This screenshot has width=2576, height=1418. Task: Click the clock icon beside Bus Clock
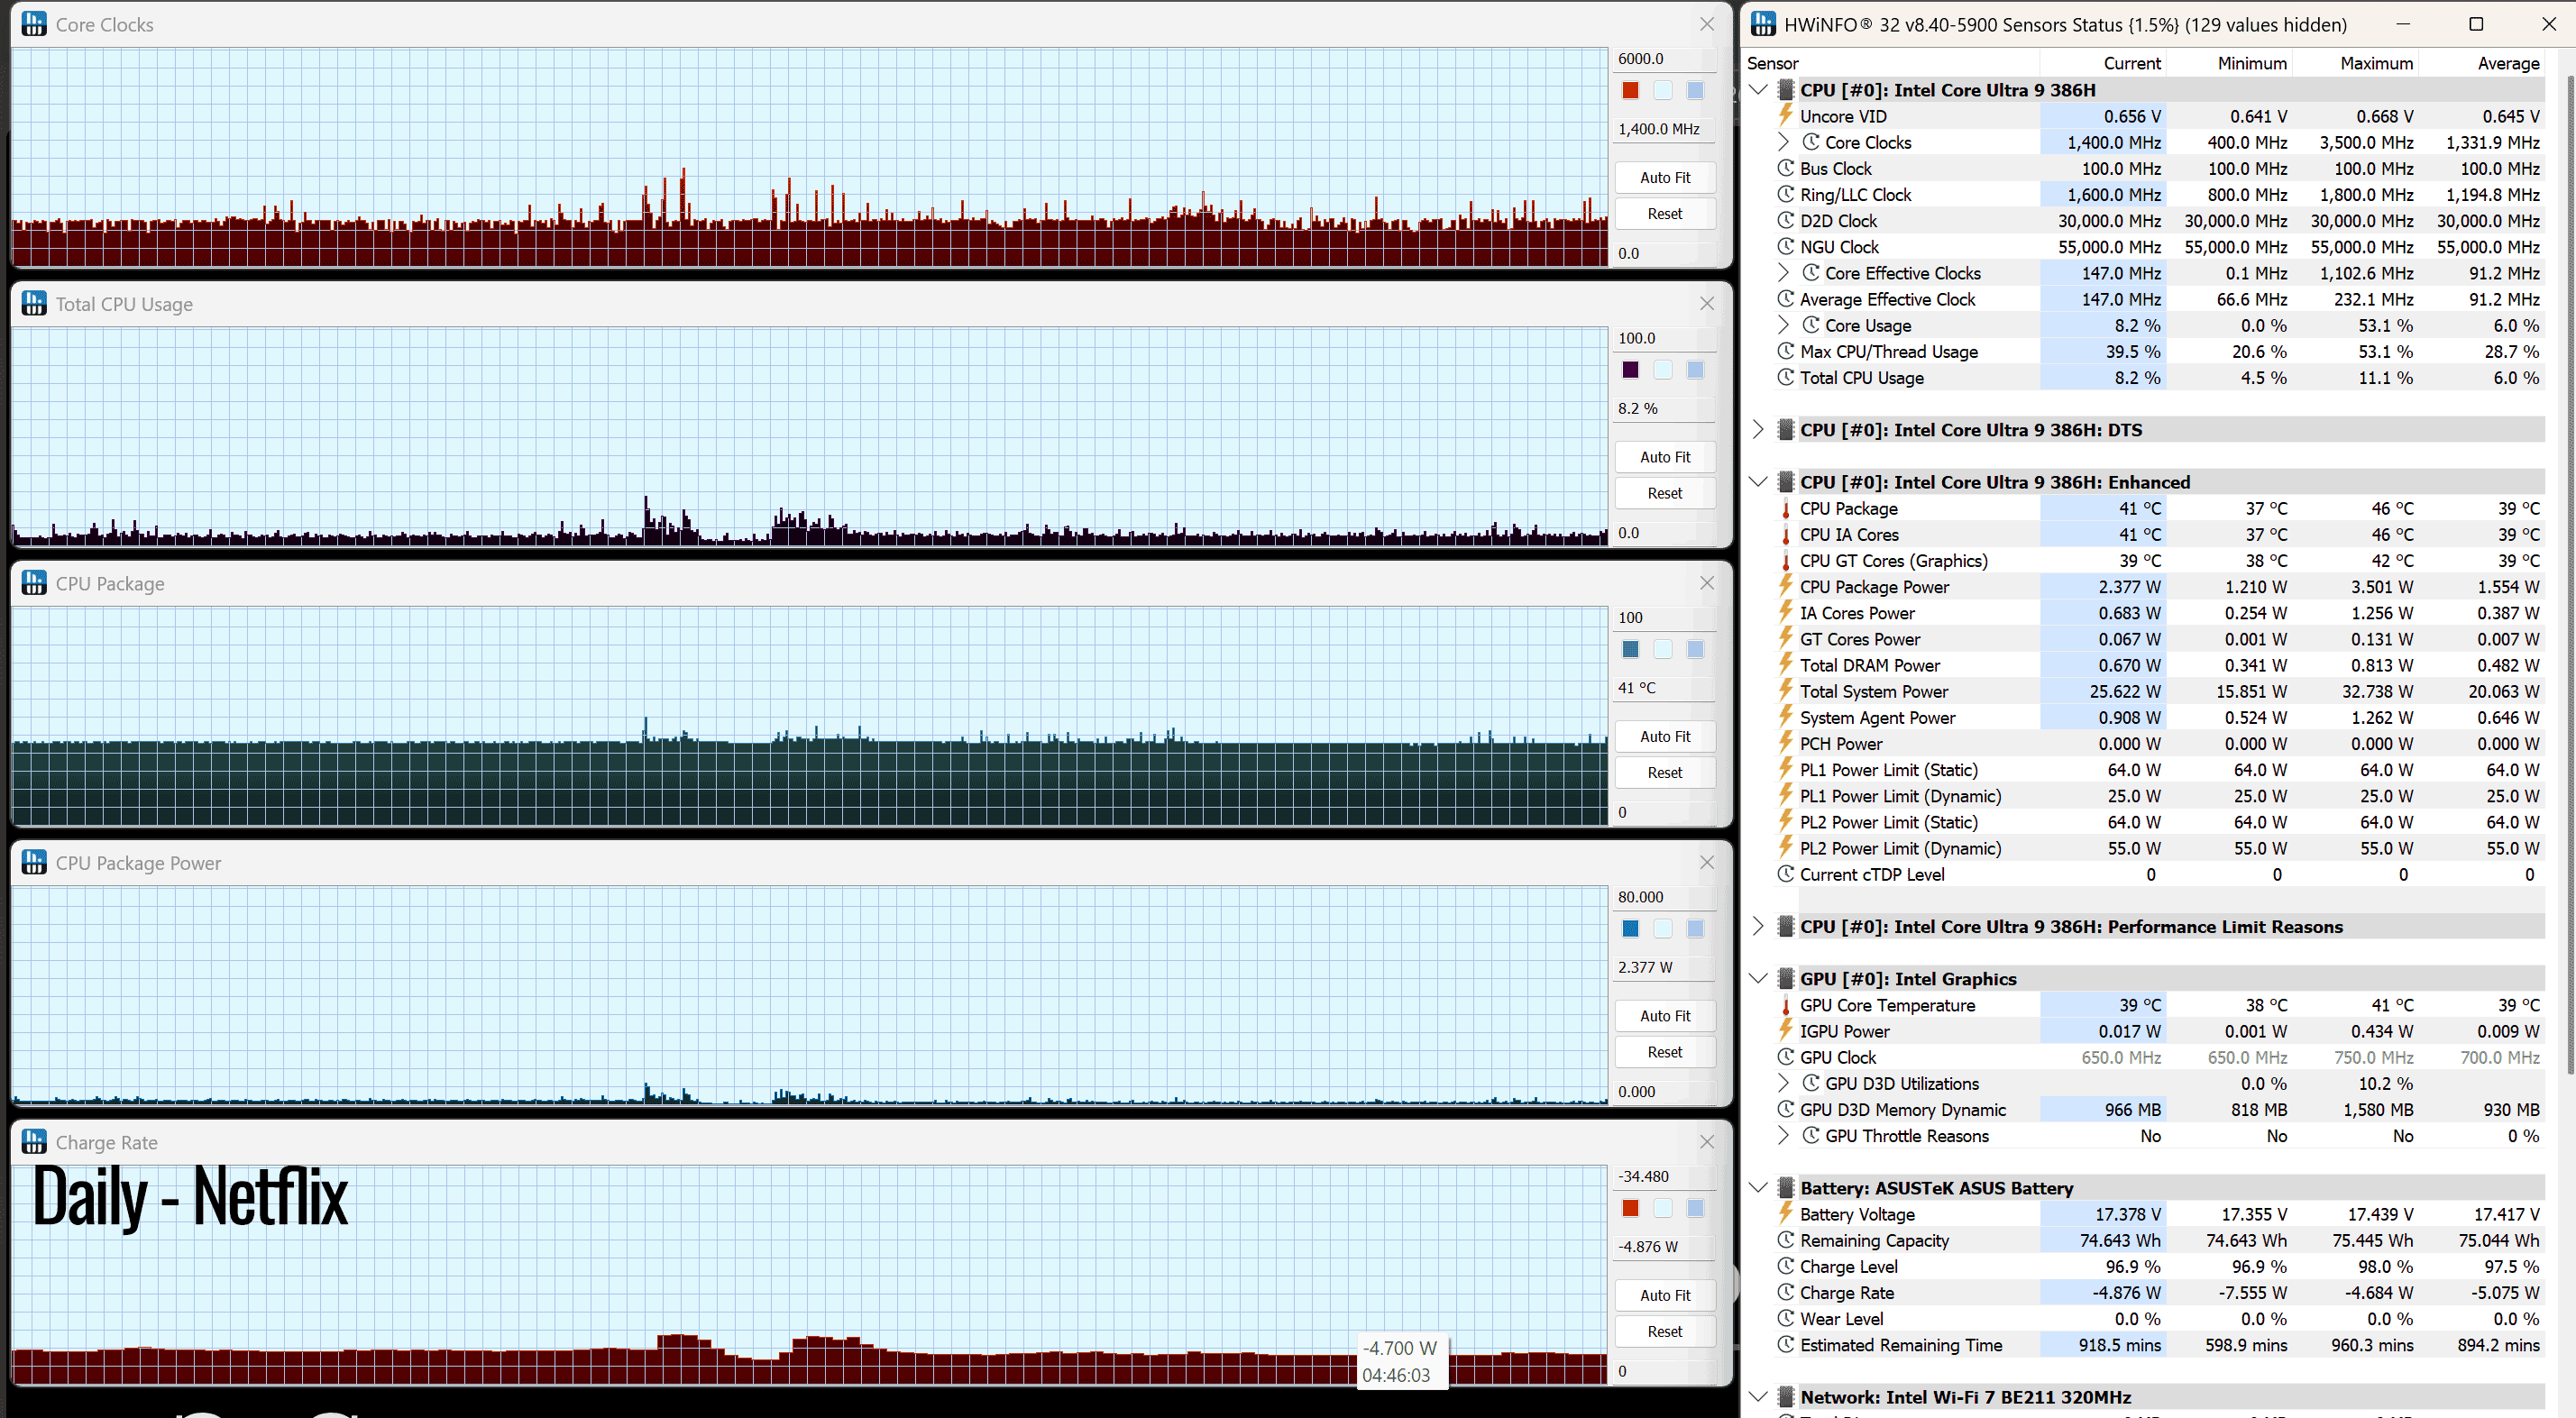1786,168
